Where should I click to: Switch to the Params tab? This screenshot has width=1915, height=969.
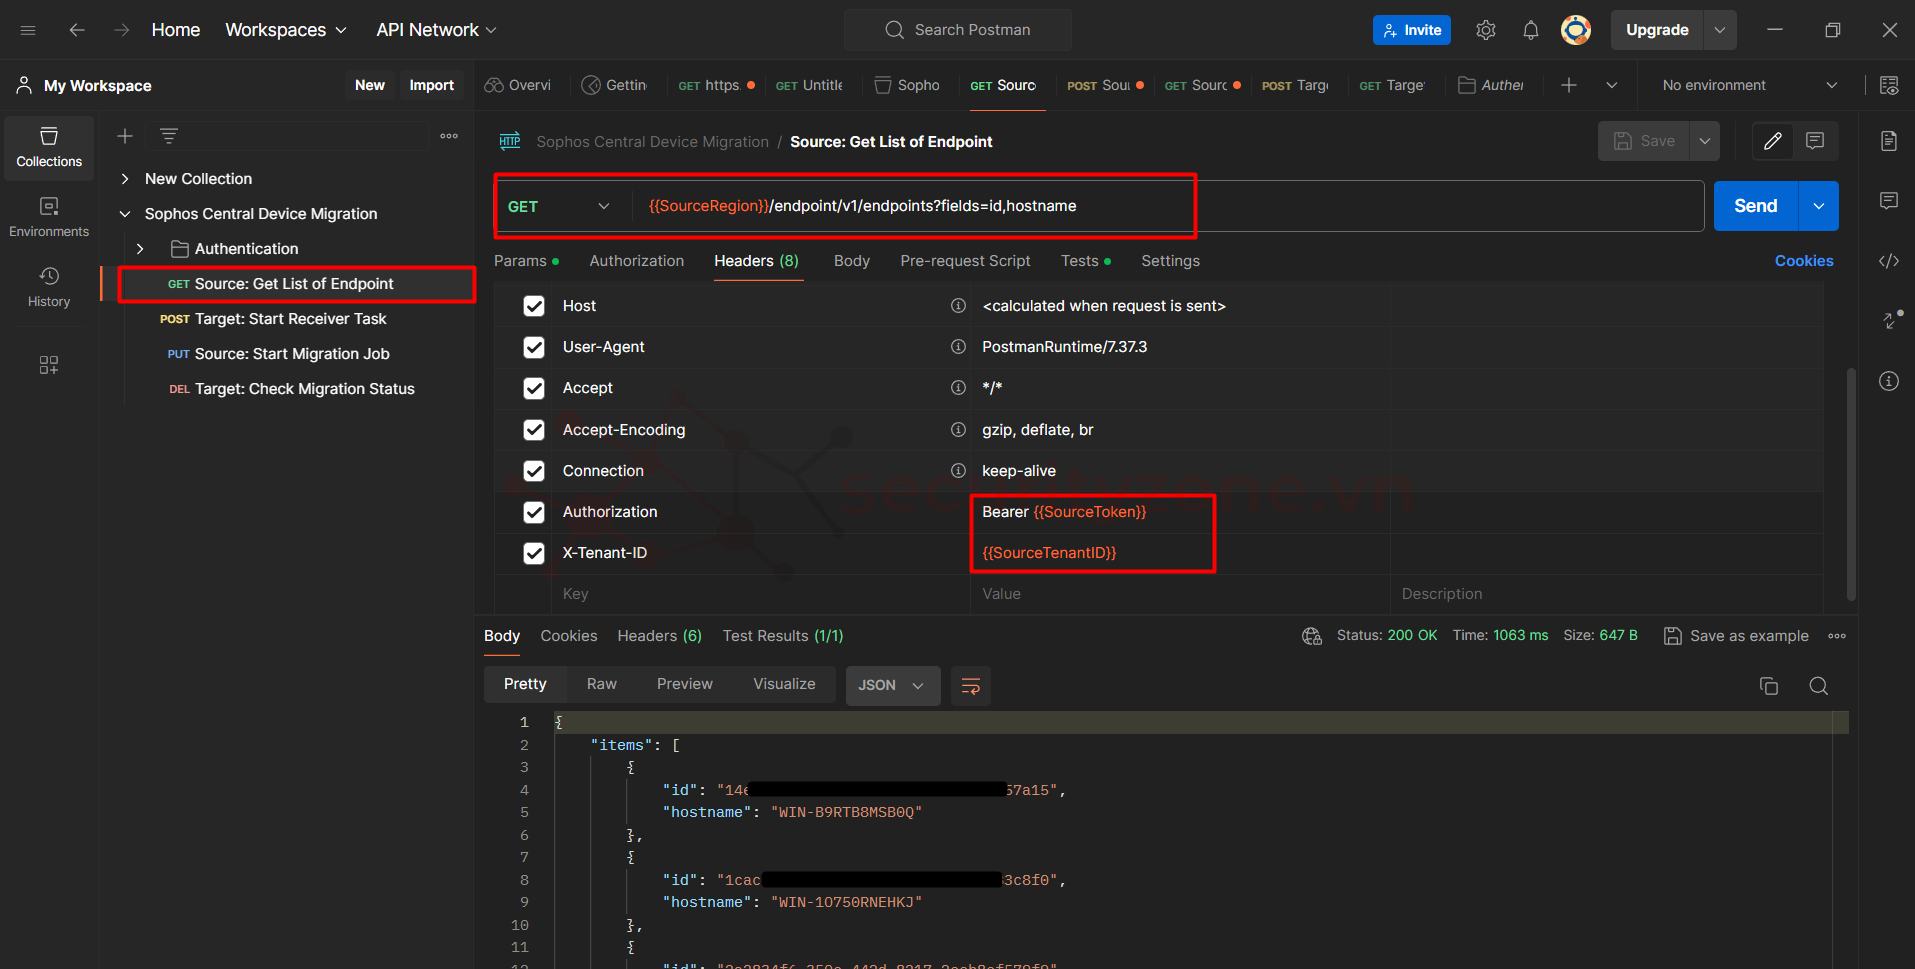tap(526, 261)
